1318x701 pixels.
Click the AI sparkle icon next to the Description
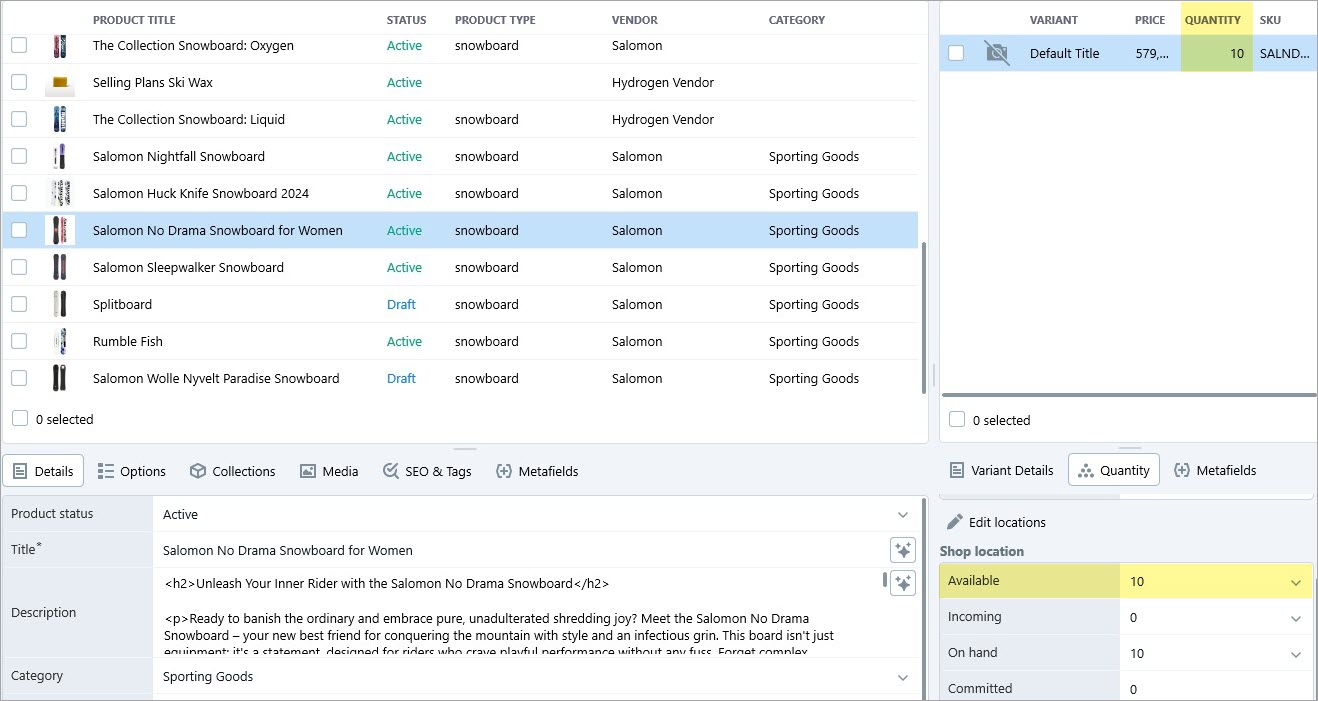(903, 583)
